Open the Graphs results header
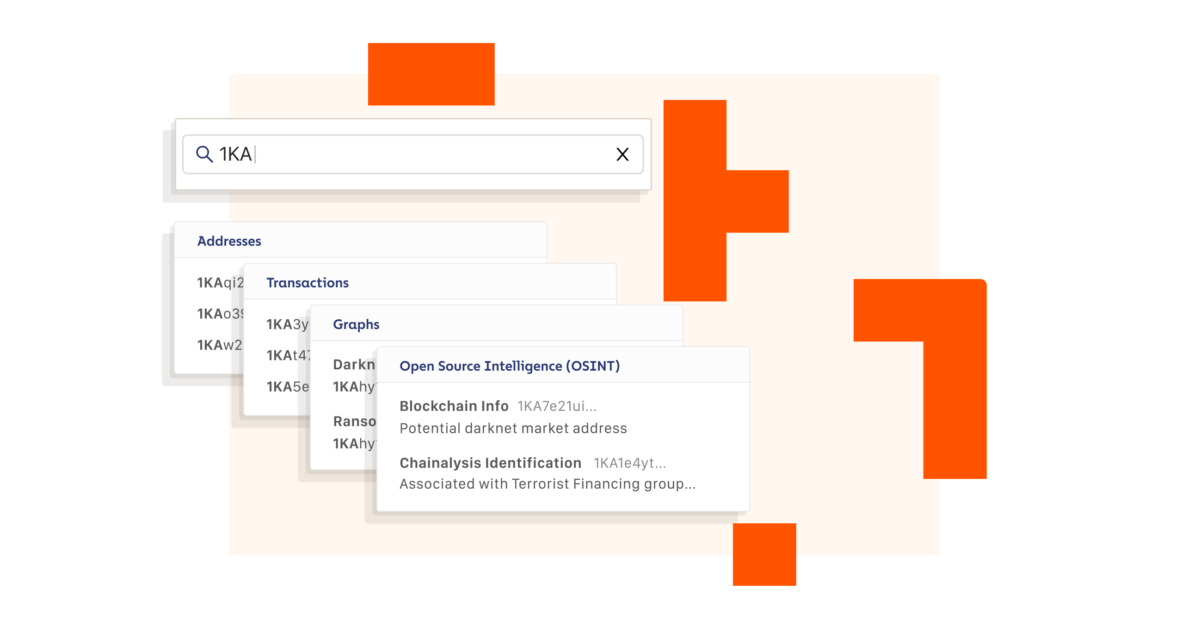This screenshot has width=1200, height=633. [356, 325]
